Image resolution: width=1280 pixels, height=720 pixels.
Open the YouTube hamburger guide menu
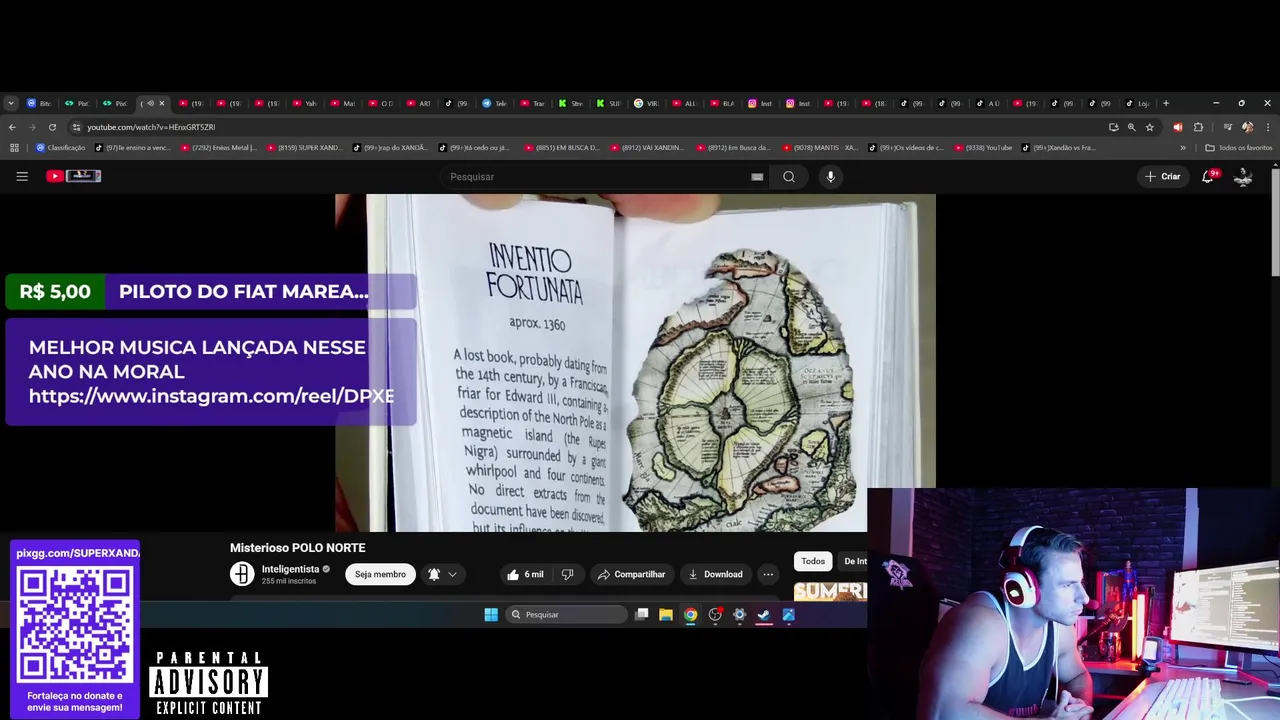tap(22, 176)
